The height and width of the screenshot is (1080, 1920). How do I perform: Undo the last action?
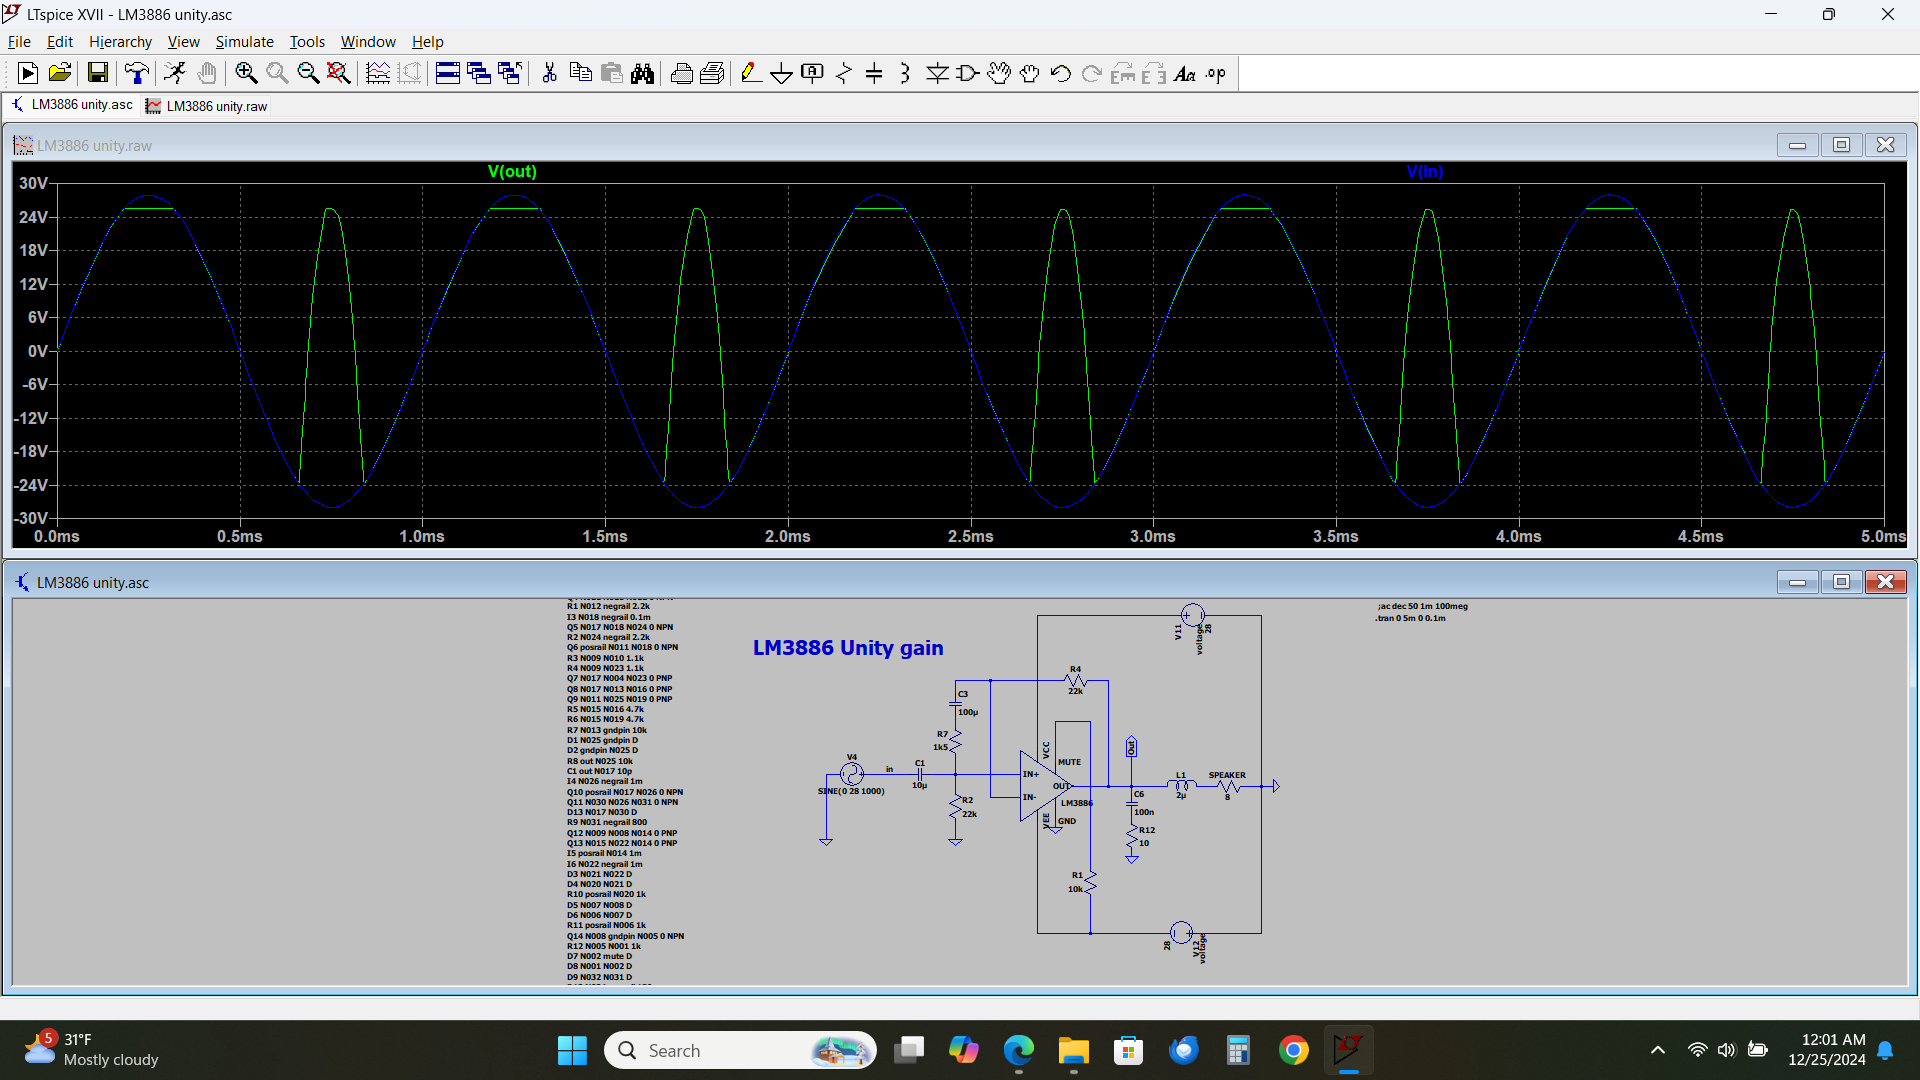tap(1060, 73)
